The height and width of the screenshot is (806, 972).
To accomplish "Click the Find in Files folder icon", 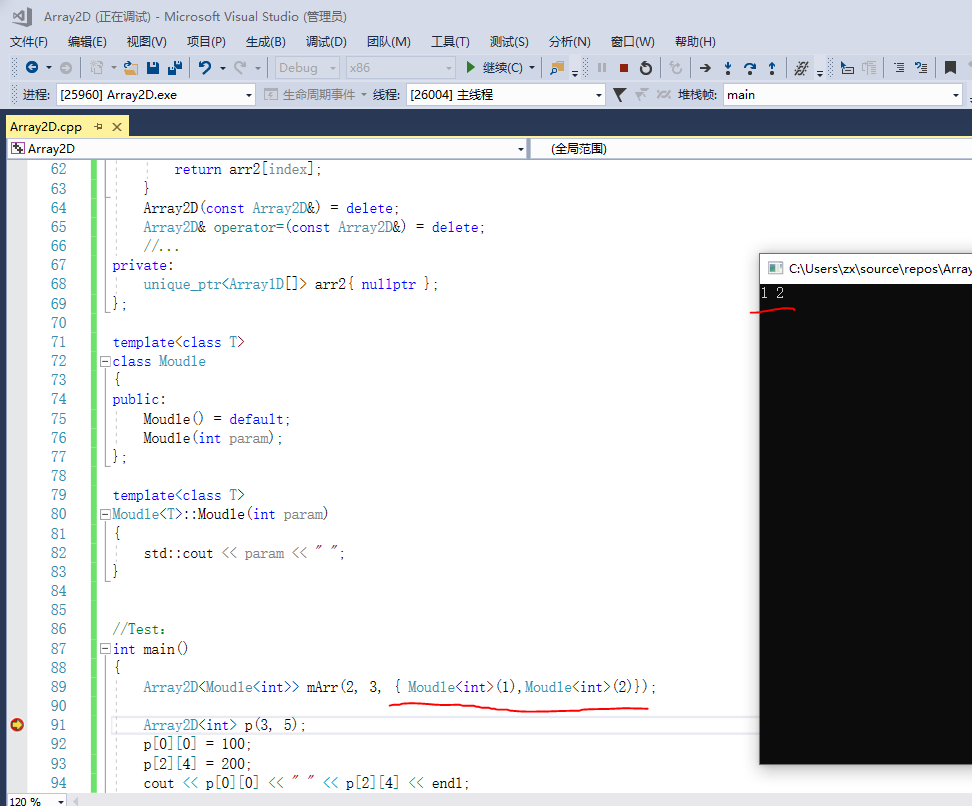I will [x=557, y=68].
